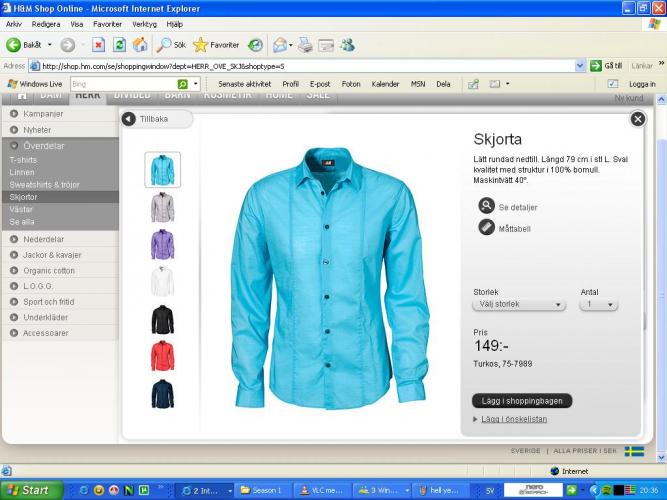Open the Antal quantity dropdown
The image size is (667, 500).
tap(599, 304)
